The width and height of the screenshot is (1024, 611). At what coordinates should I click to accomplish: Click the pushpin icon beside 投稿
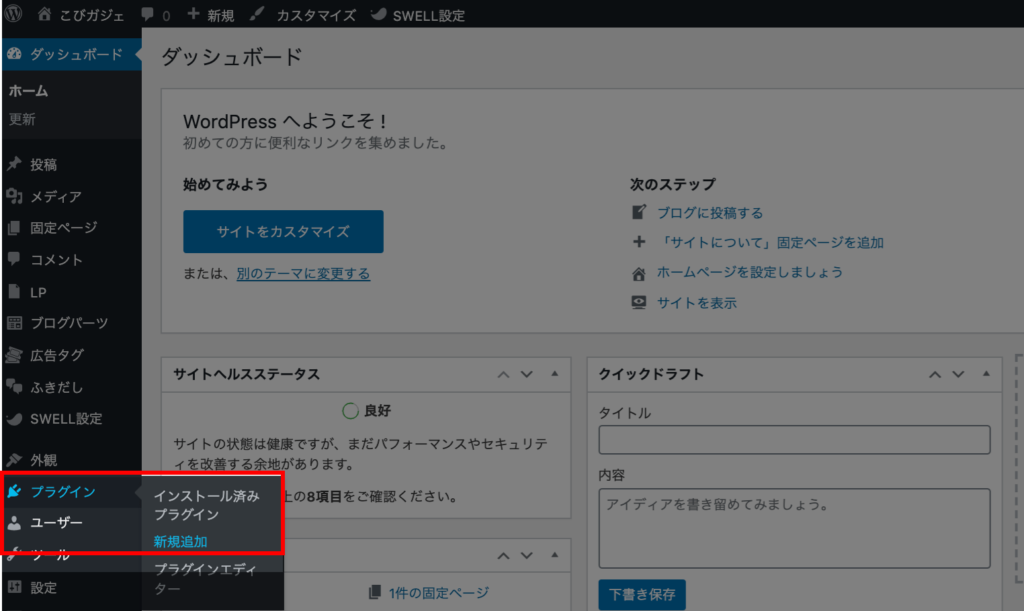pos(14,164)
